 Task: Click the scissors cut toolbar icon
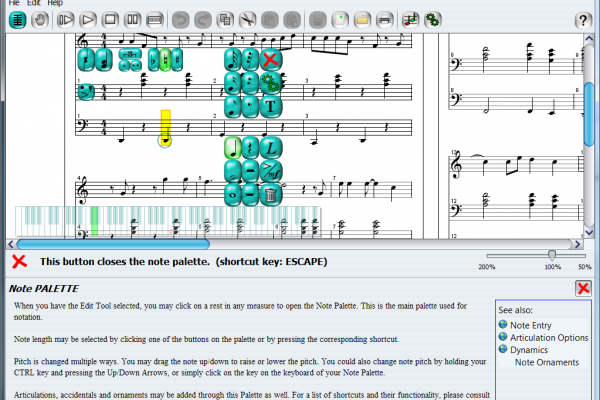click(x=247, y=19)
